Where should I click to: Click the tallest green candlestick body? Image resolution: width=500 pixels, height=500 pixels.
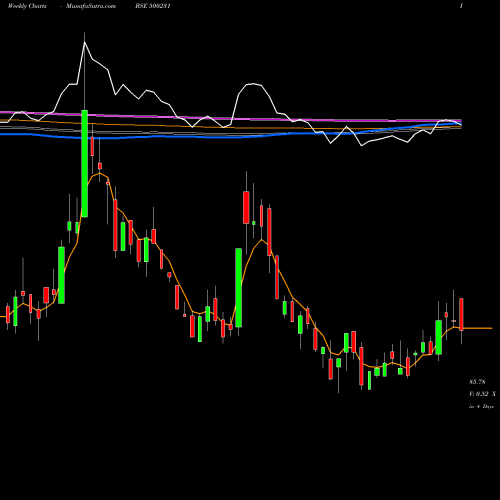point(85,163)
